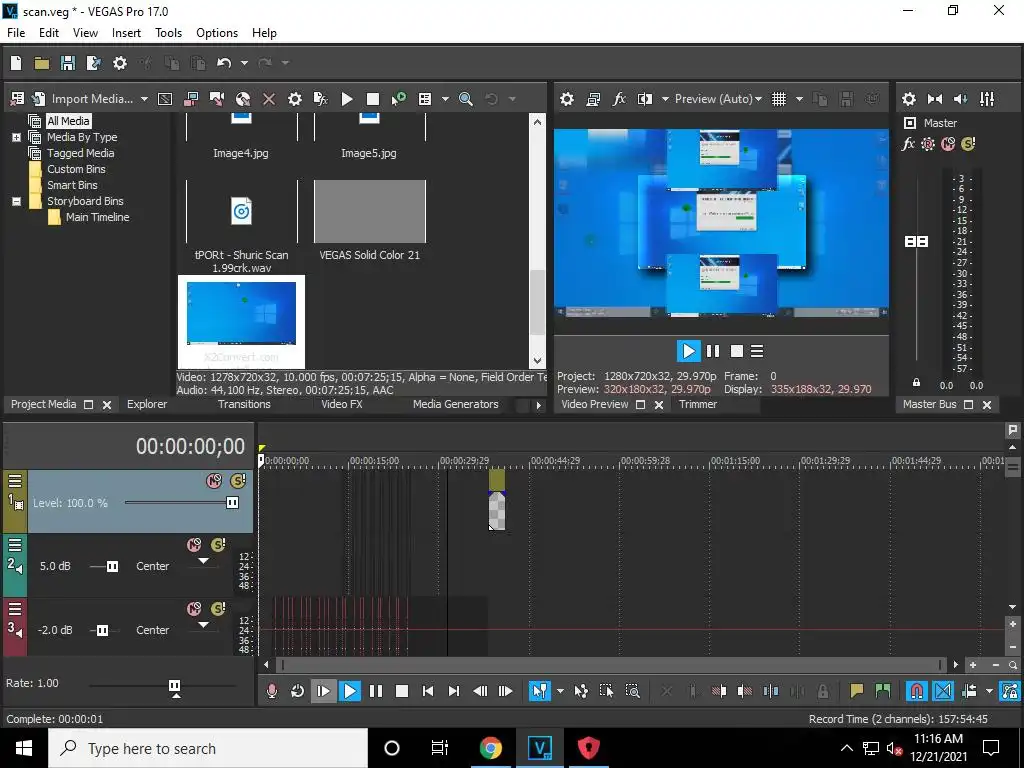Open the Tools menu
Screen dimensions: 1024x768
tap(168, 33)
